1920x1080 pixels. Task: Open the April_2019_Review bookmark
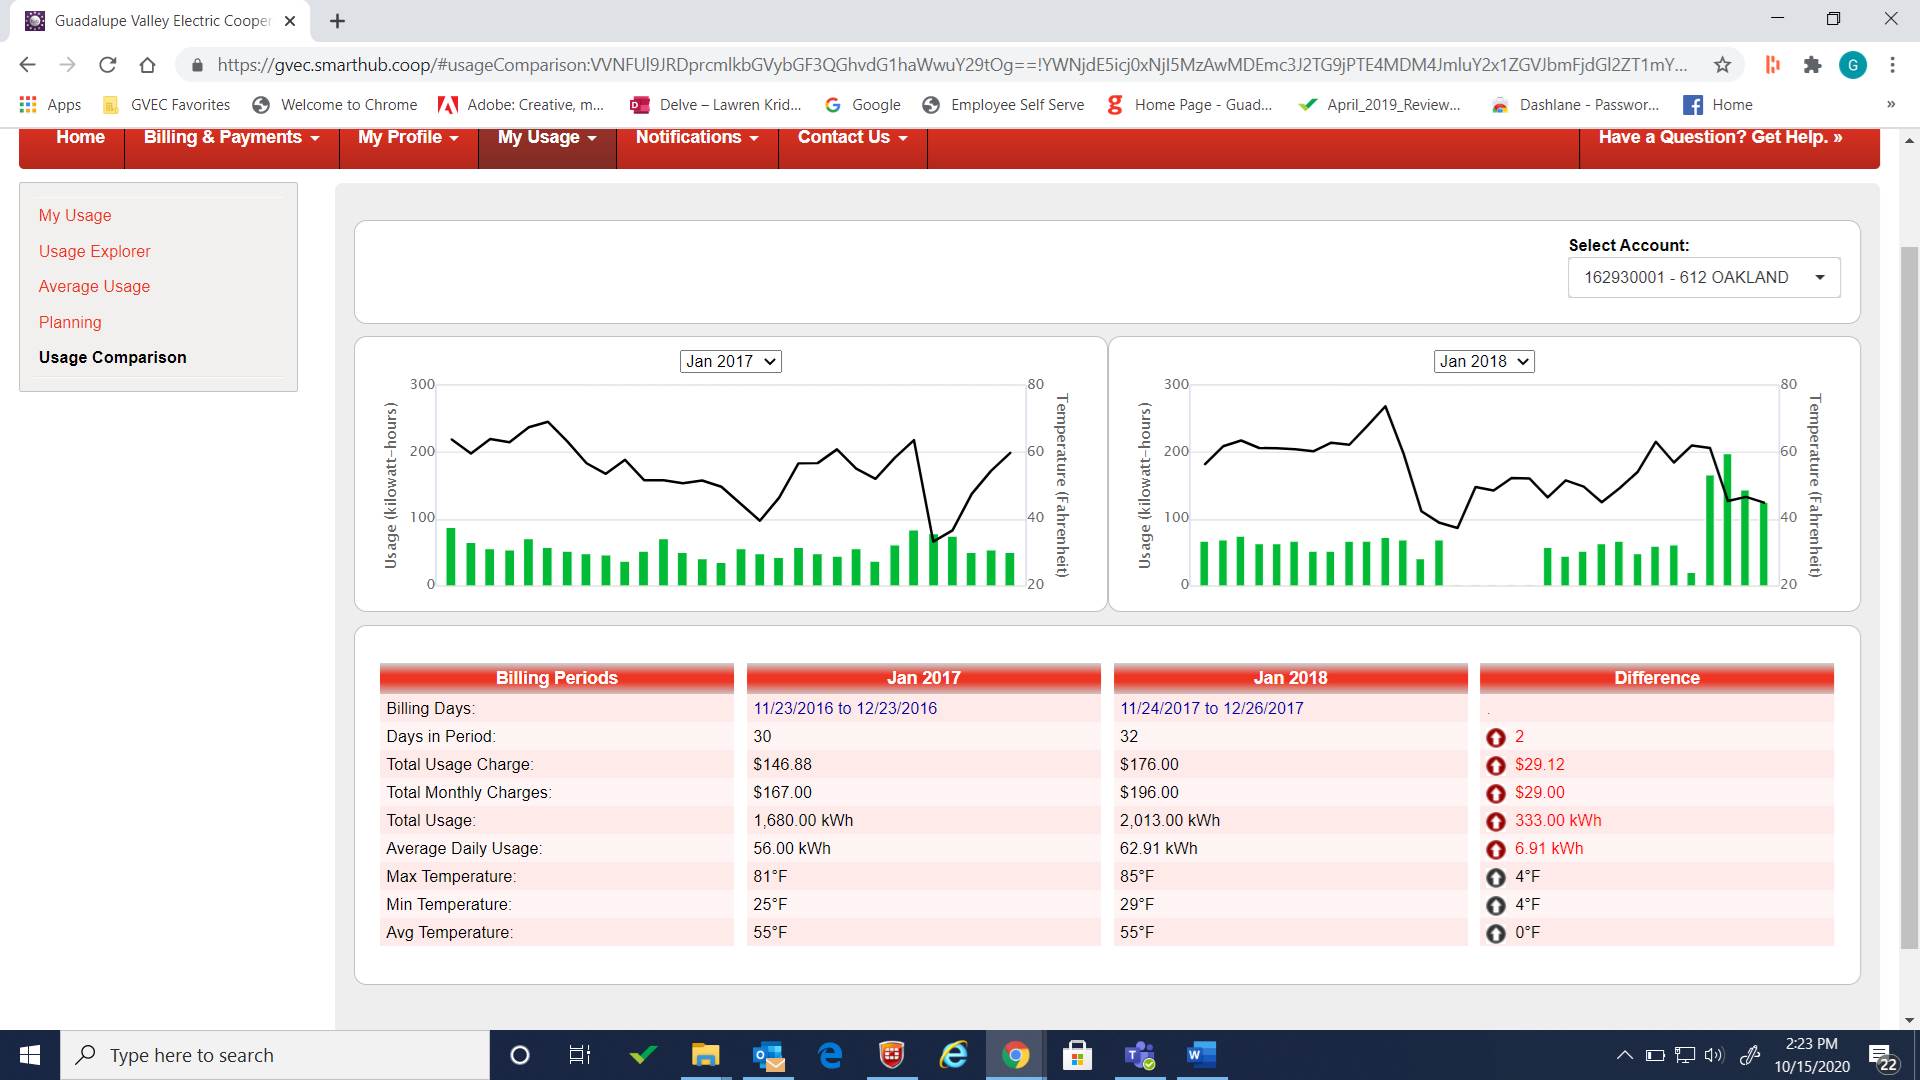click(x=1380, y=105)
